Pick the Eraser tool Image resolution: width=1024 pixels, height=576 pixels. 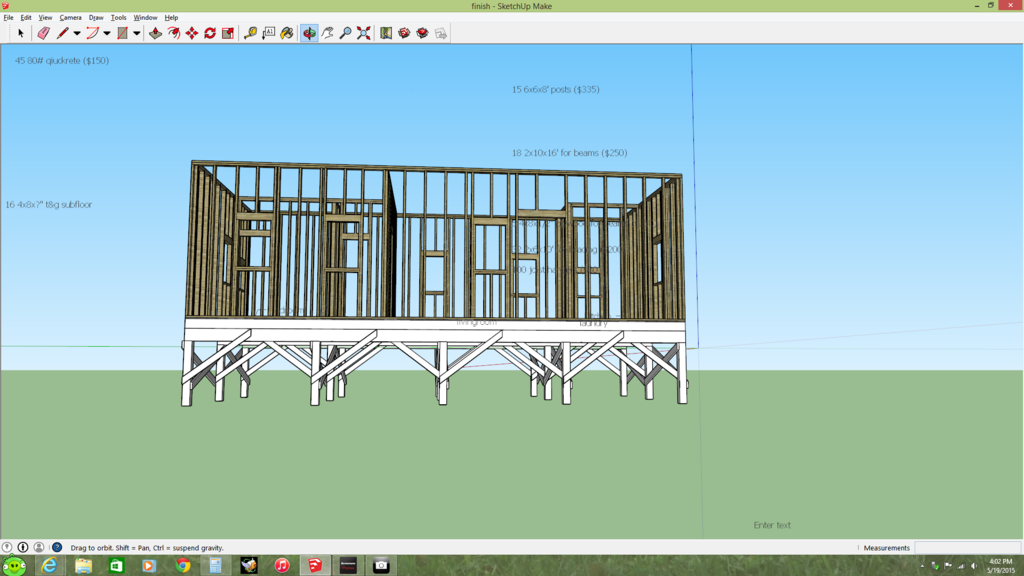pos(43,33)
